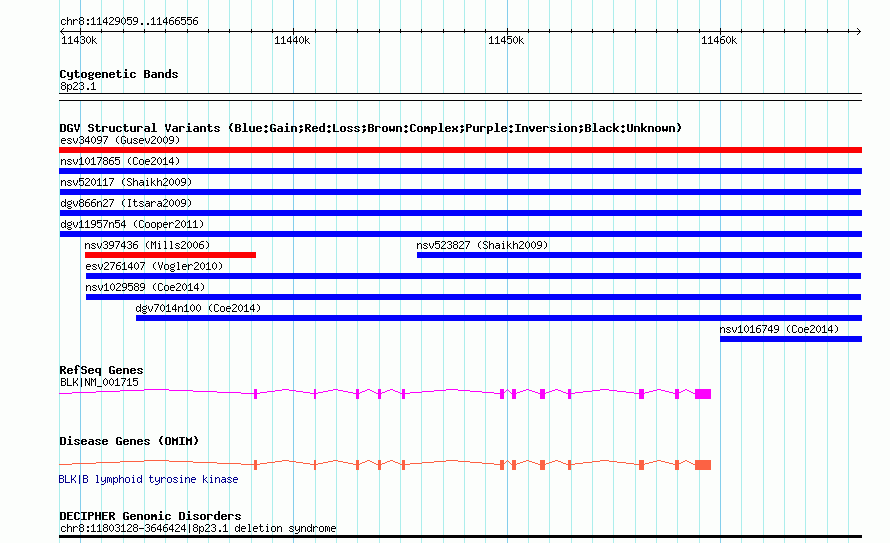Click the nsv397436 (Mills2006) red bar
Screen dimensions: 890x543
[x=170, y=255]
